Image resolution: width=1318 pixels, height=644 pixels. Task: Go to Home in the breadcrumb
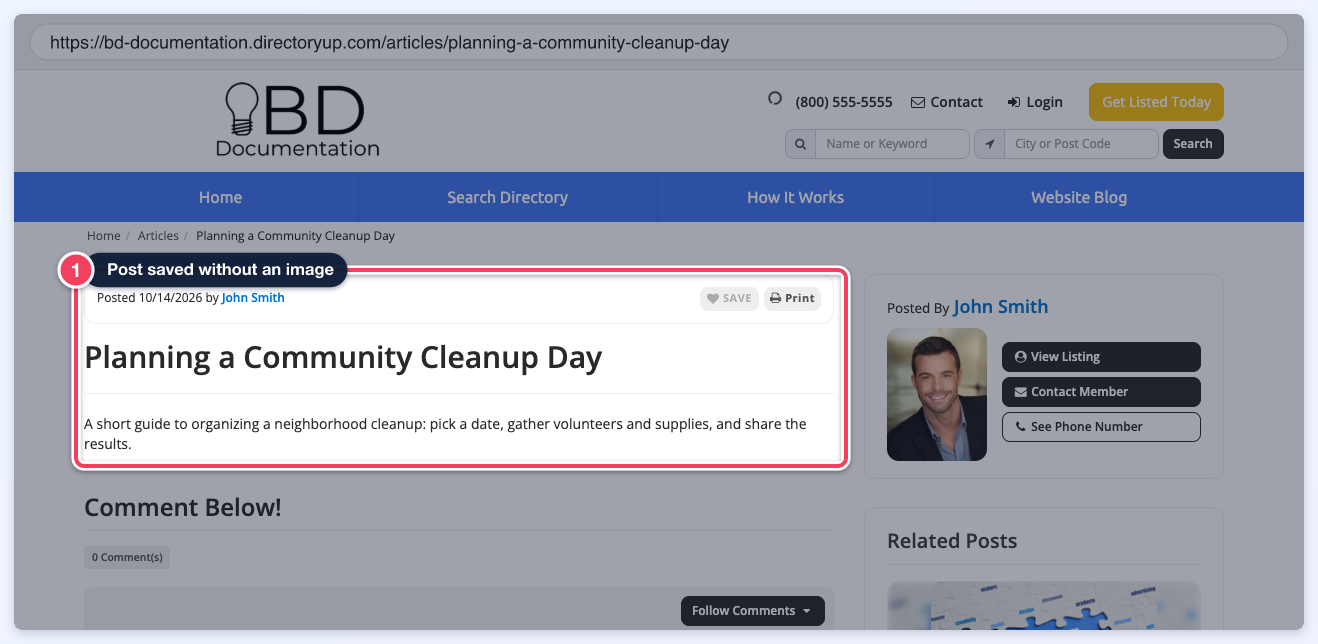point(104,236)
